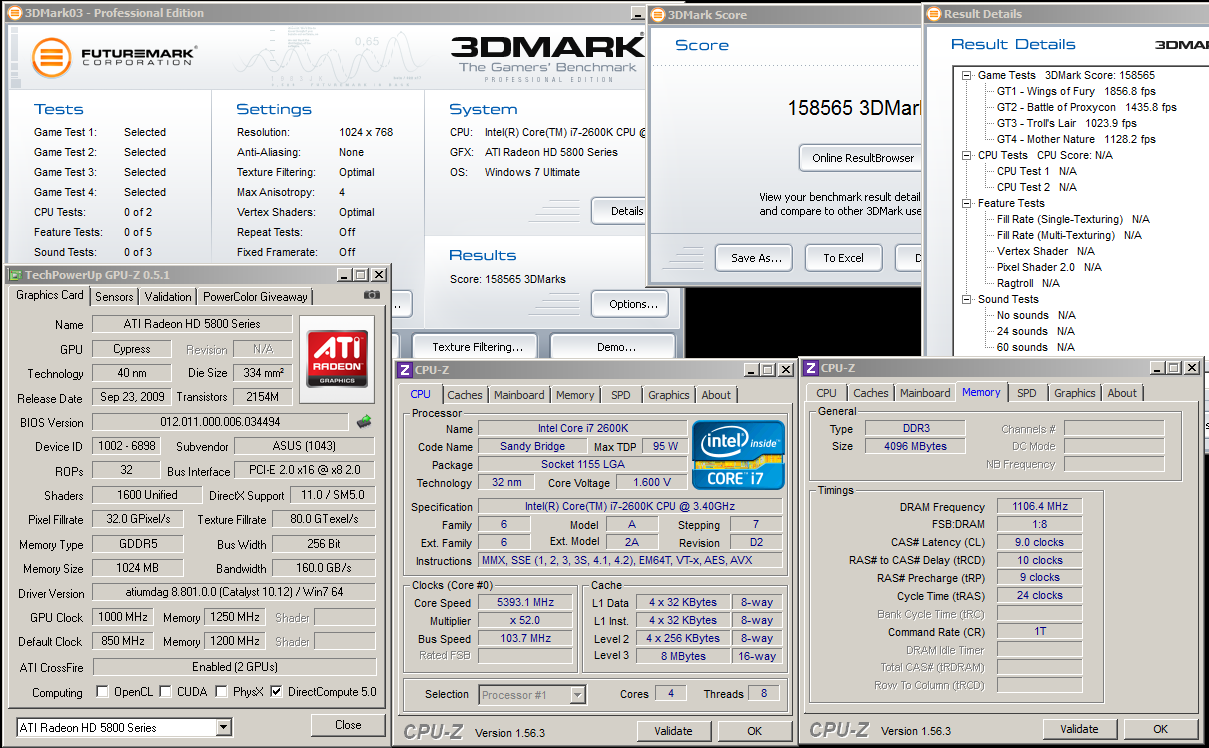This screenshot has width=1209, height=748.
Task: Click the DRAM Frequency 1106.4 MHz field
Action: coord(1039,507)
